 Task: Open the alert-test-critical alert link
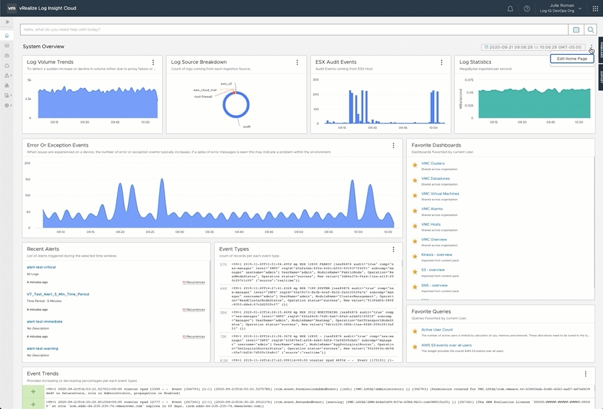[x=41, y=267]
